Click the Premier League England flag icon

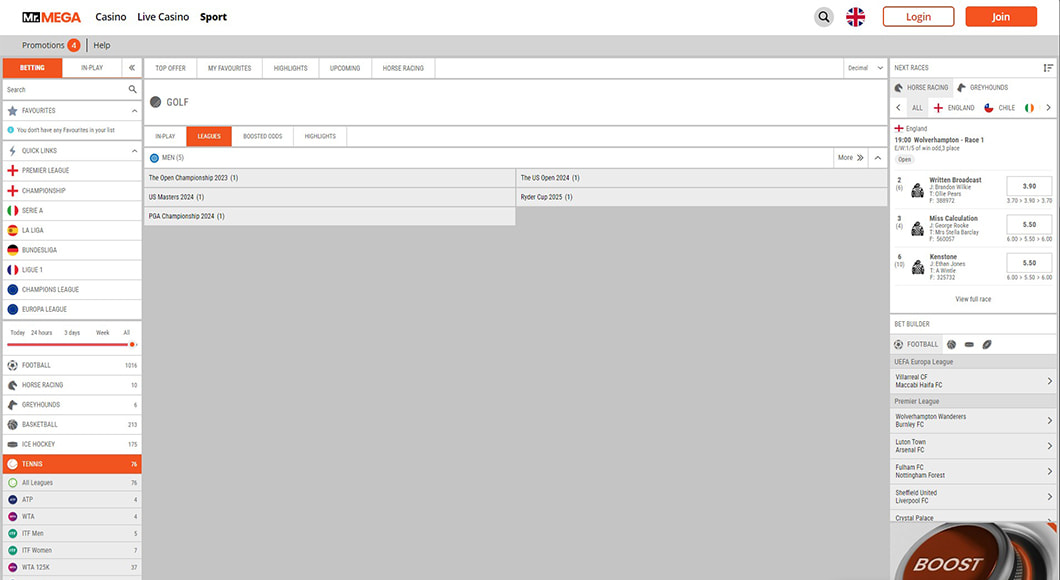12,170
